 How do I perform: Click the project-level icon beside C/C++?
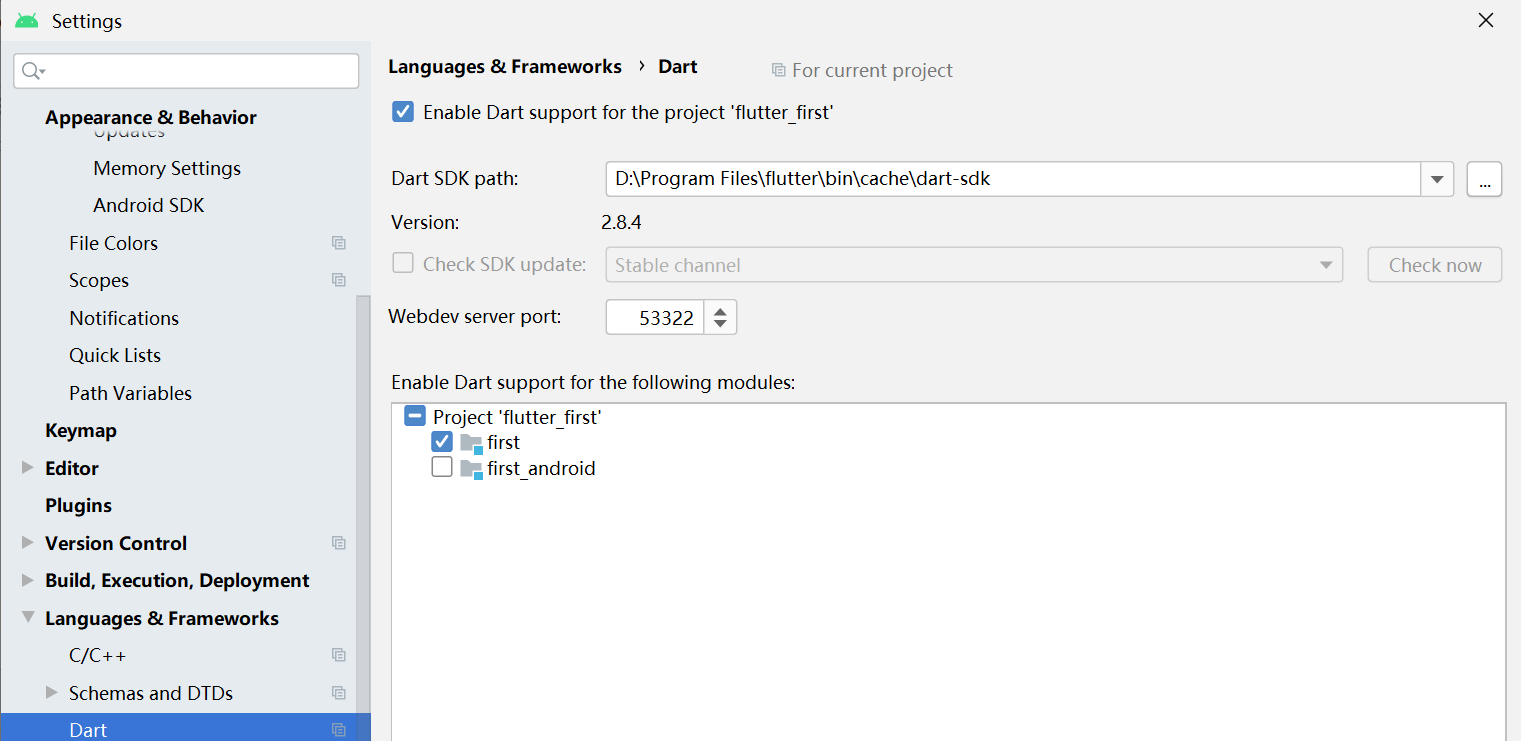pos(339,655)
